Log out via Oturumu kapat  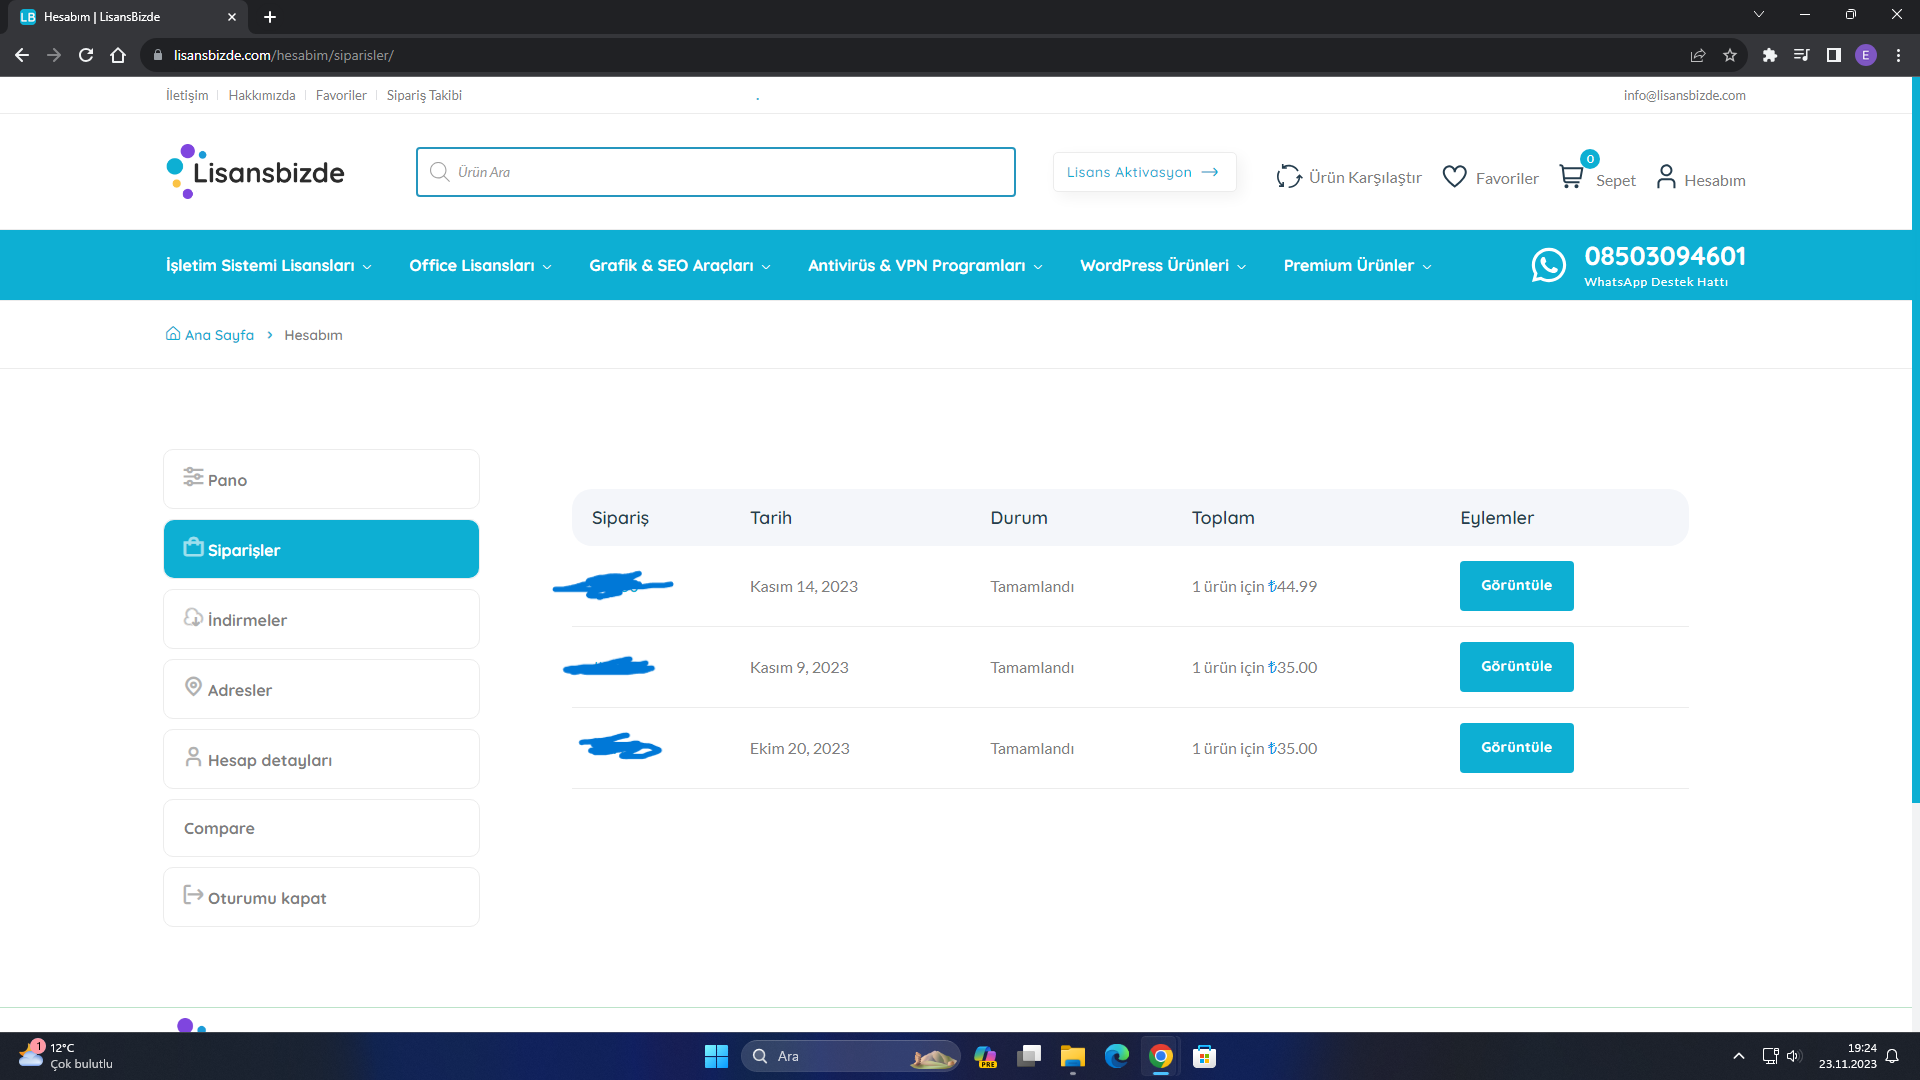321,897
